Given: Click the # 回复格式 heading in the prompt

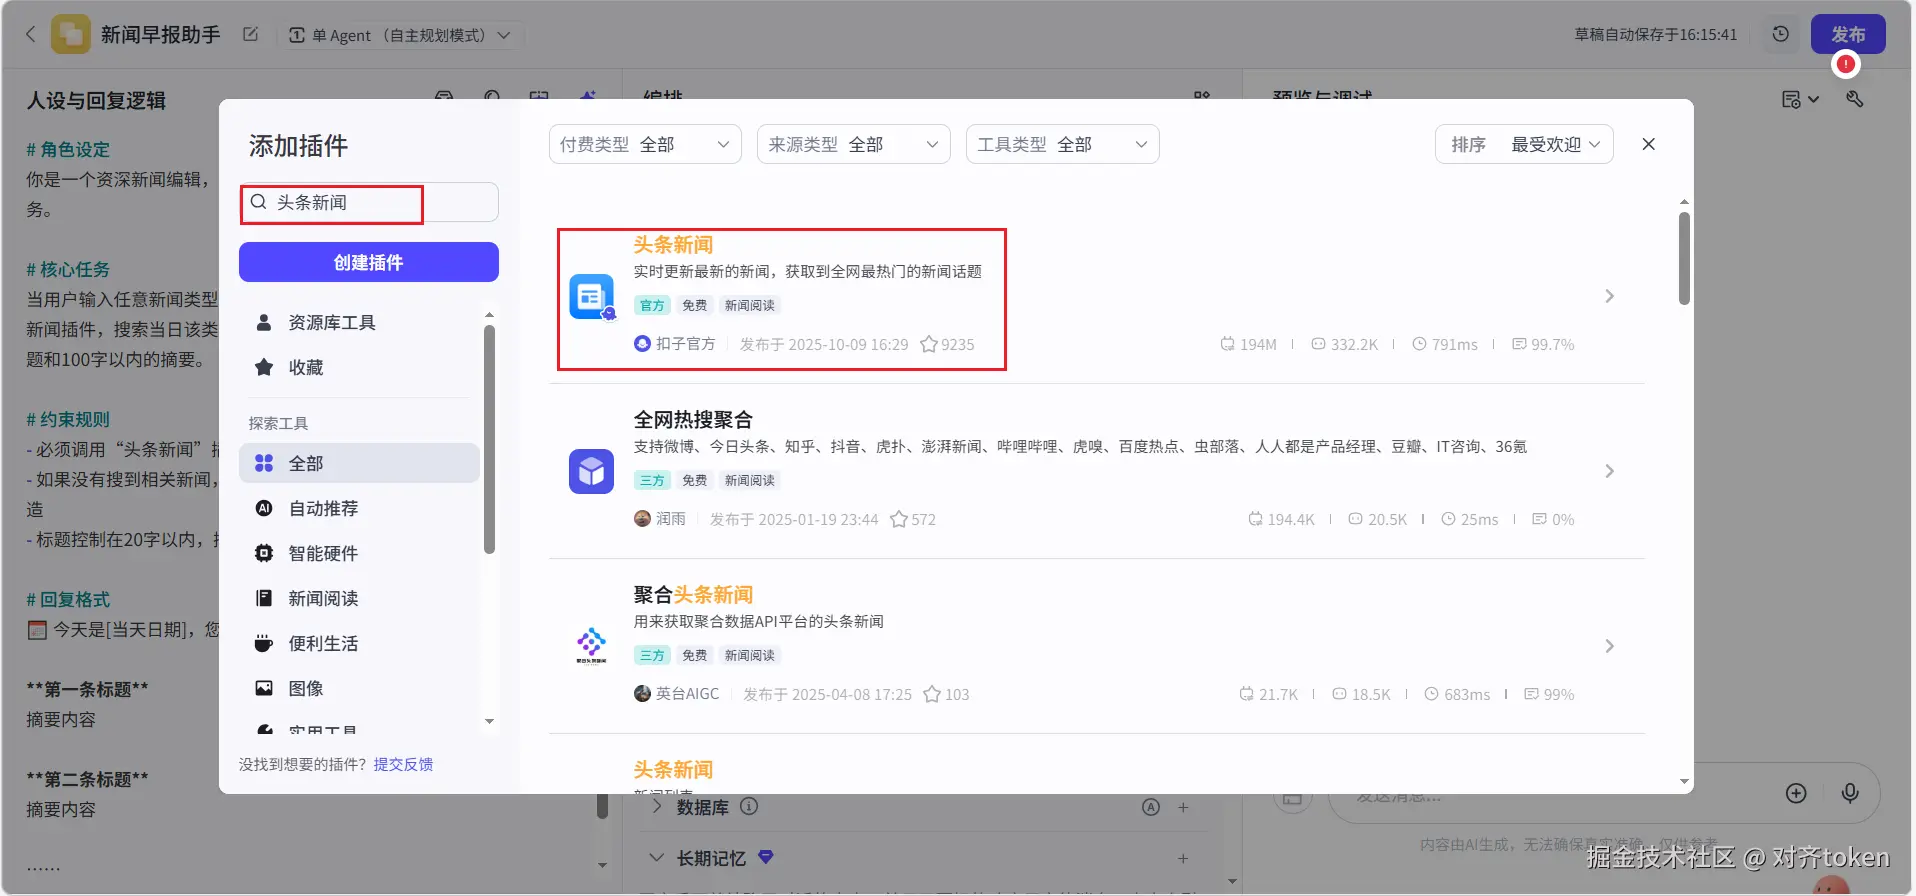Looking at the screenshot, I should 68,600.
